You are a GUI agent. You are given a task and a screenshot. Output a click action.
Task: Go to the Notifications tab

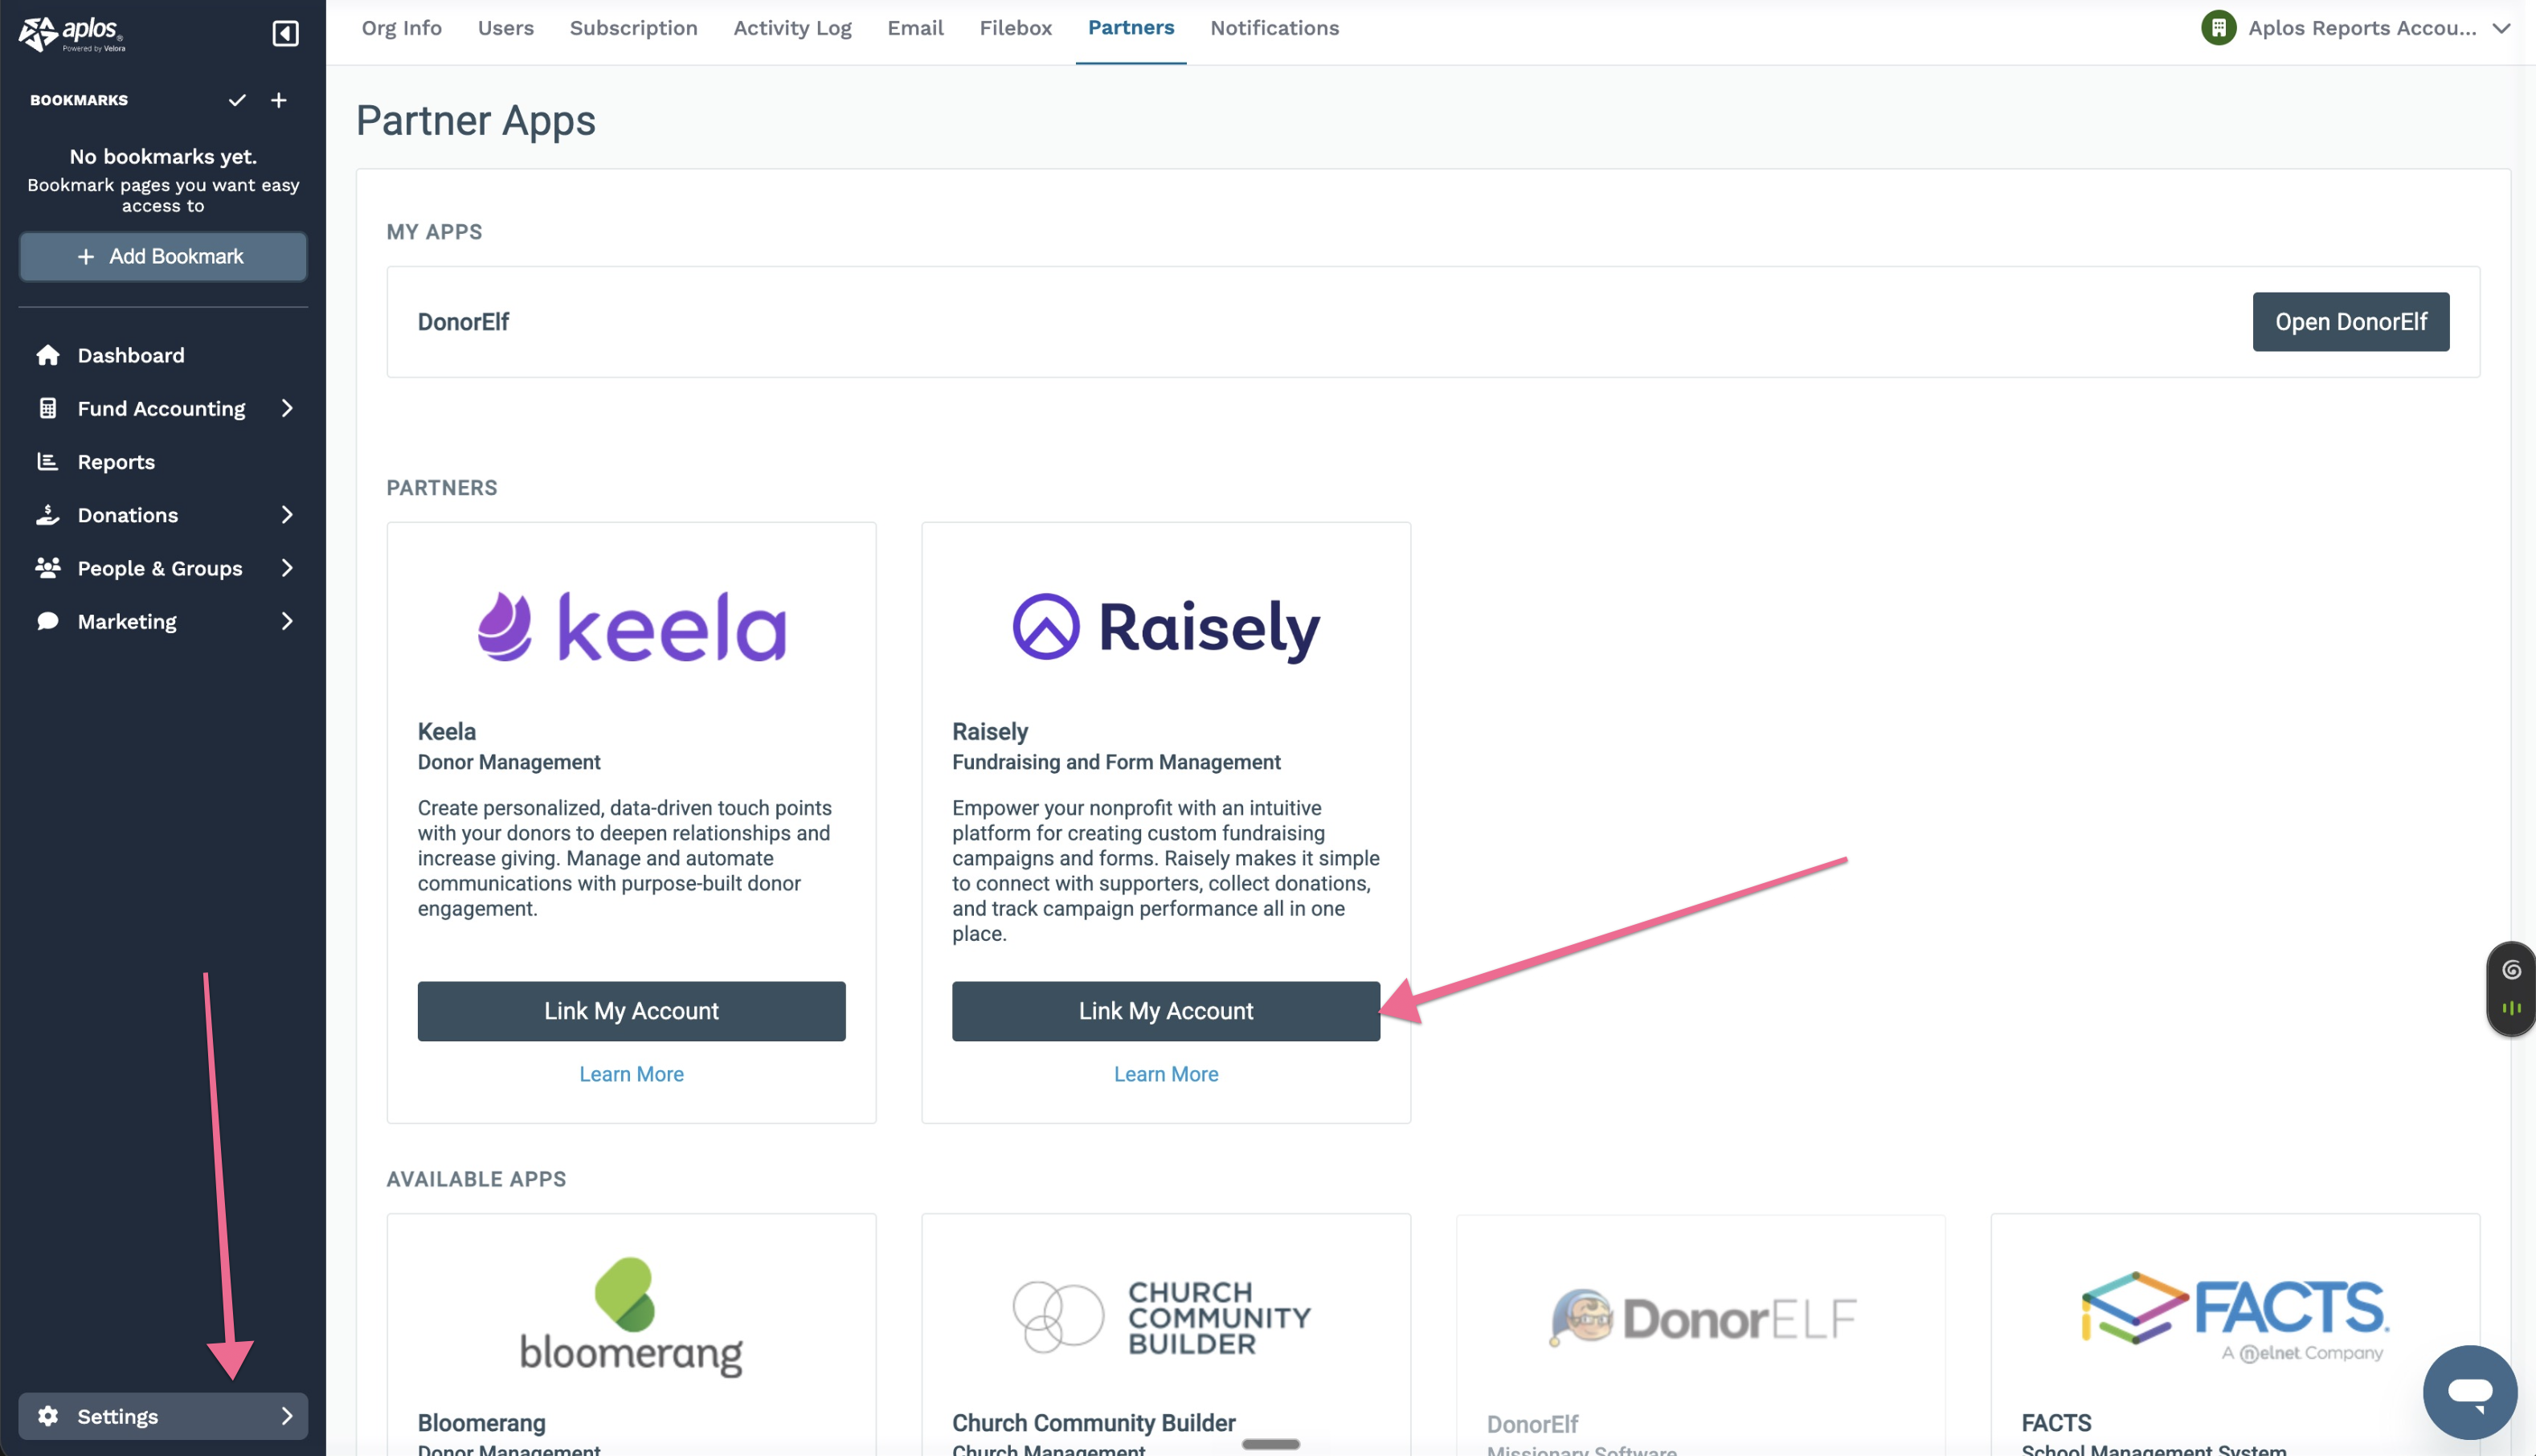1274,28
